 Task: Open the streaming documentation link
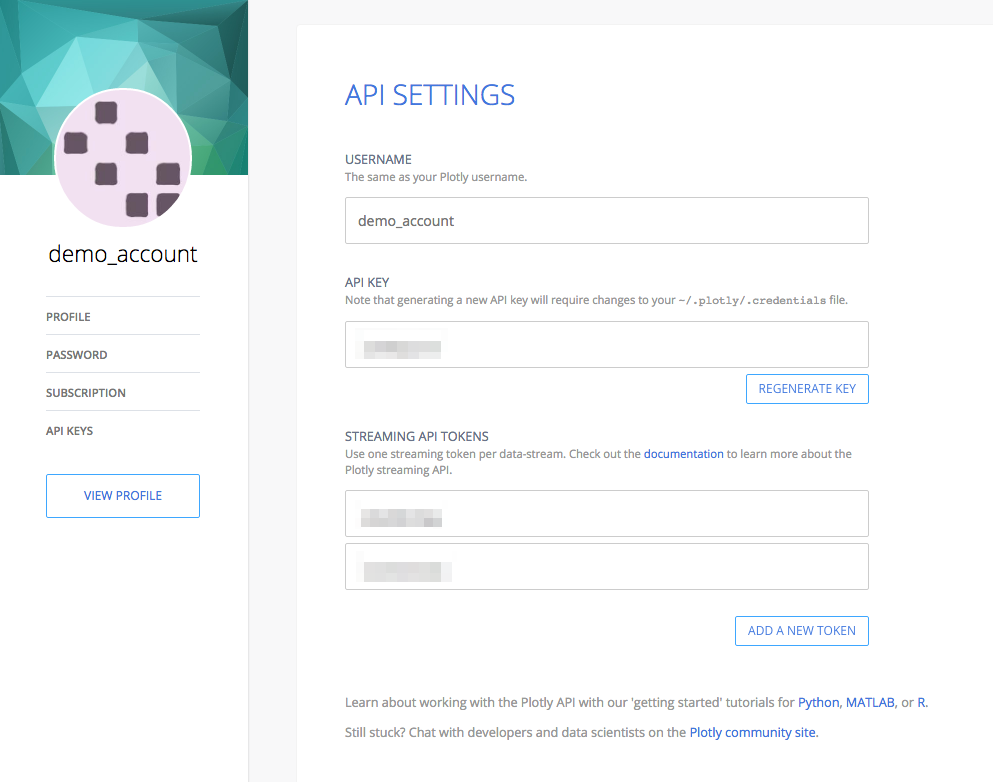[683, 454]
